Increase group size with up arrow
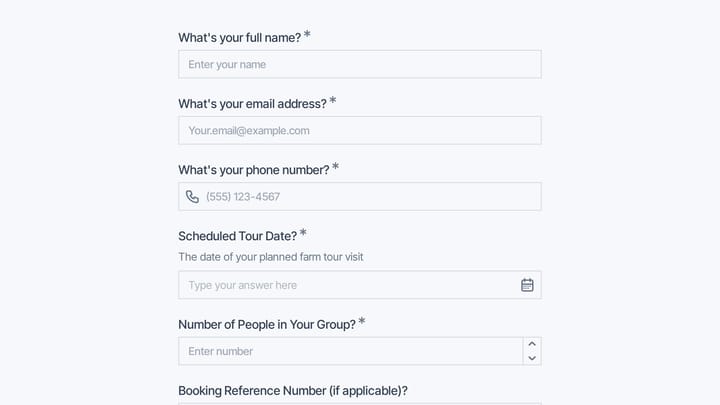Screen dimensions: 720x405 coord(532,344)
